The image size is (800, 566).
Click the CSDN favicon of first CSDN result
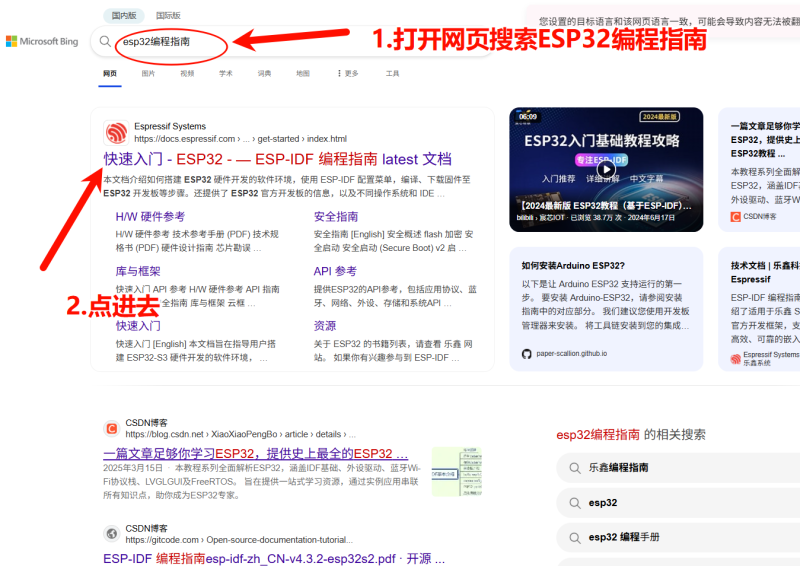(x=111, y=428)
